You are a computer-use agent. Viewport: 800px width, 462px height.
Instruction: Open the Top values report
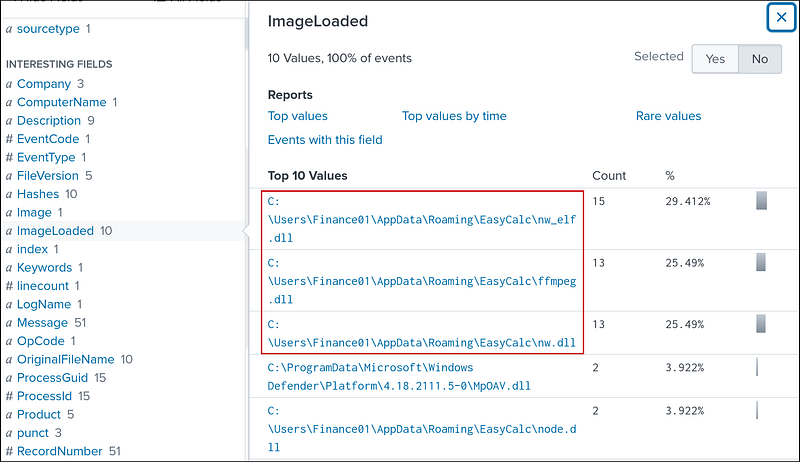[298, 116]
